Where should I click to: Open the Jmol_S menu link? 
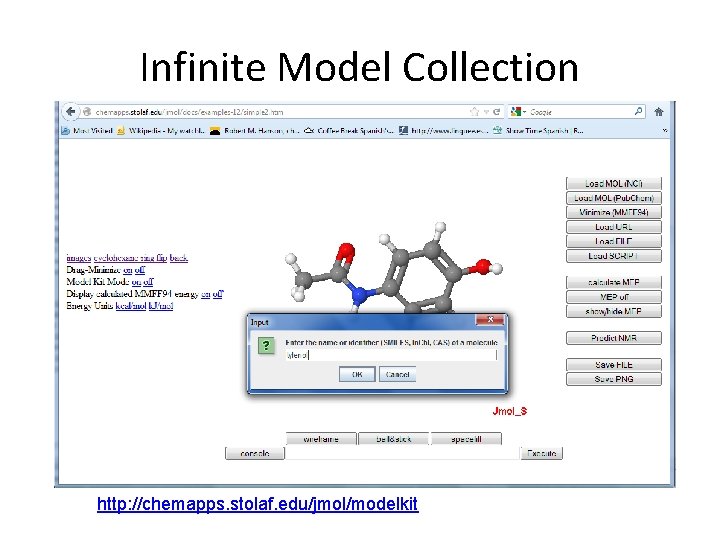(x=510, y=411)
